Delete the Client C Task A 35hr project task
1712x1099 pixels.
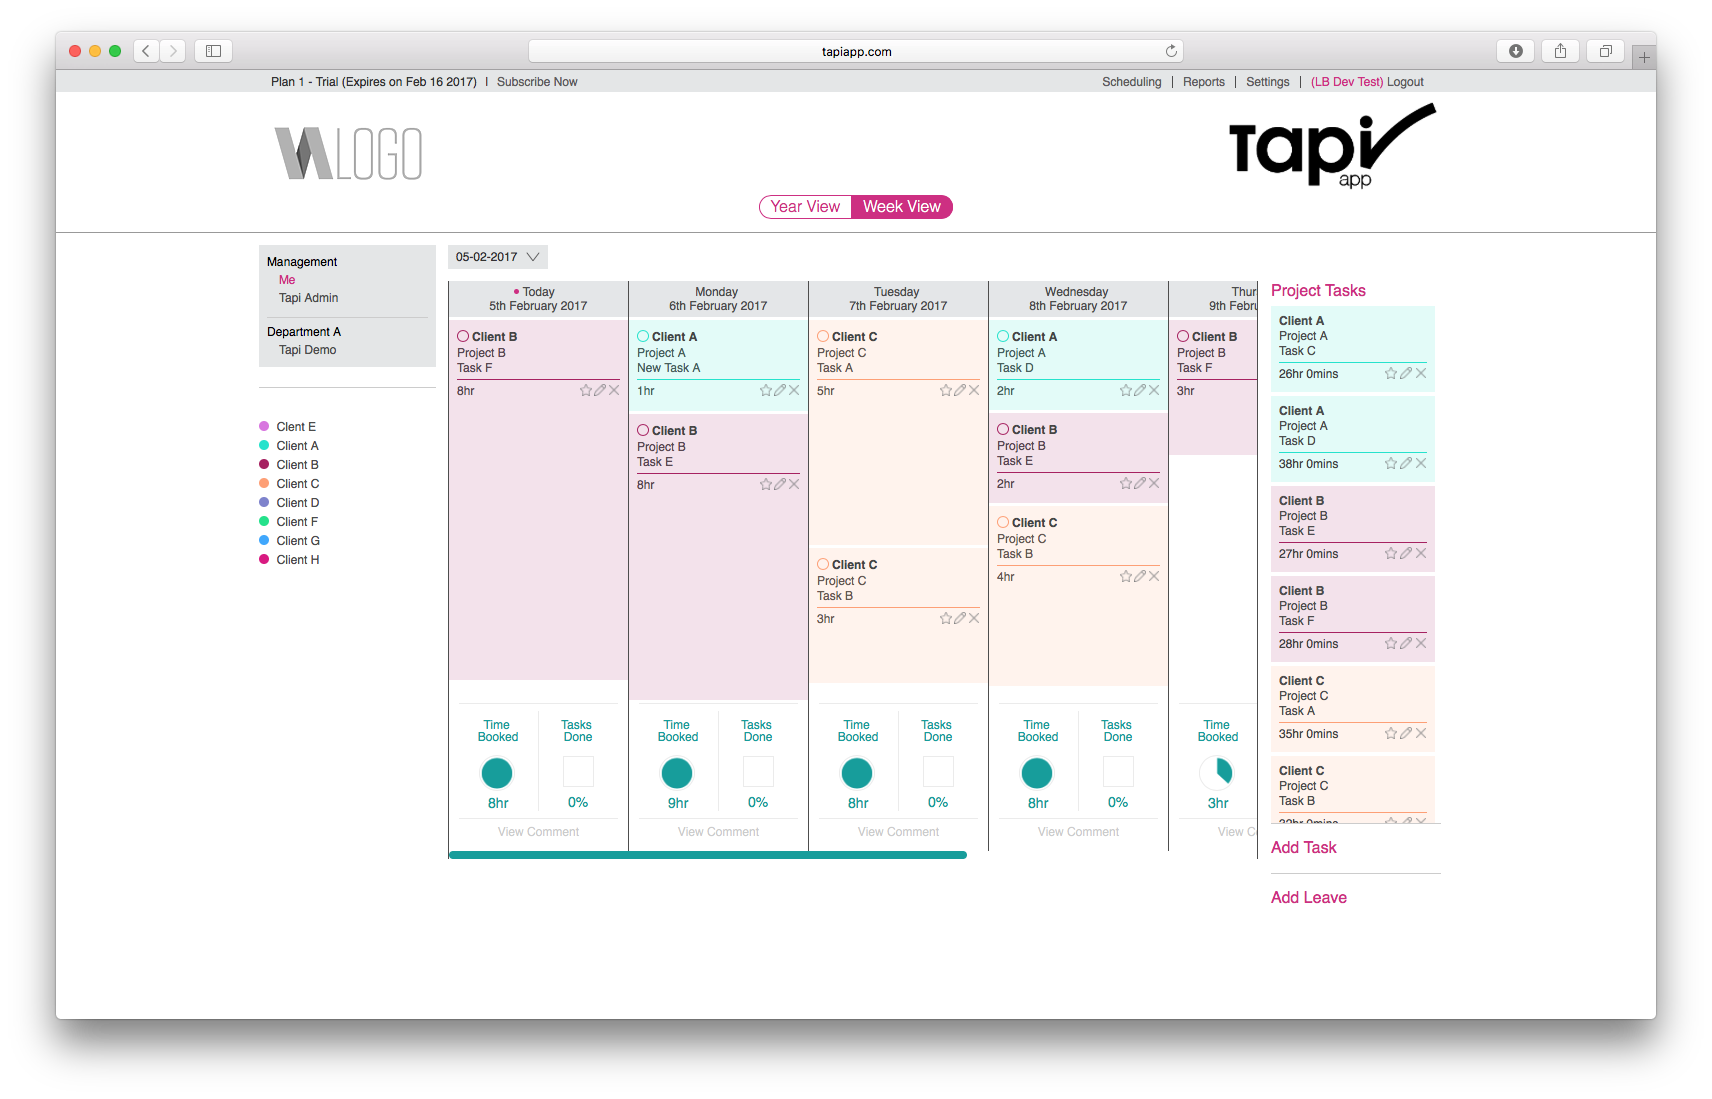click(x=1421, y=733)
